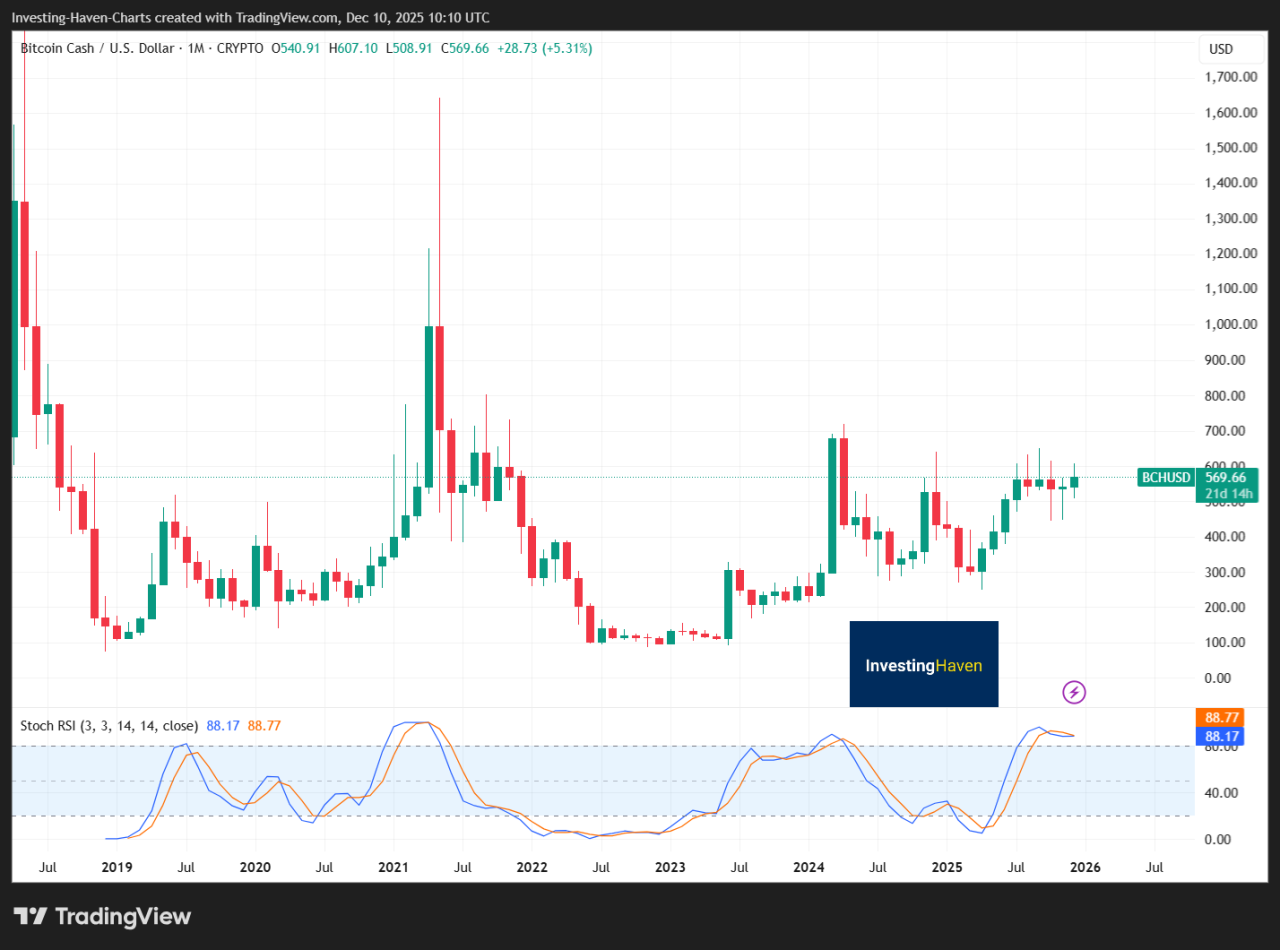Screen dimensions: 1280x950
Task: Select the Jul label near 2025 on the axis
Action: pos(1016,868)
